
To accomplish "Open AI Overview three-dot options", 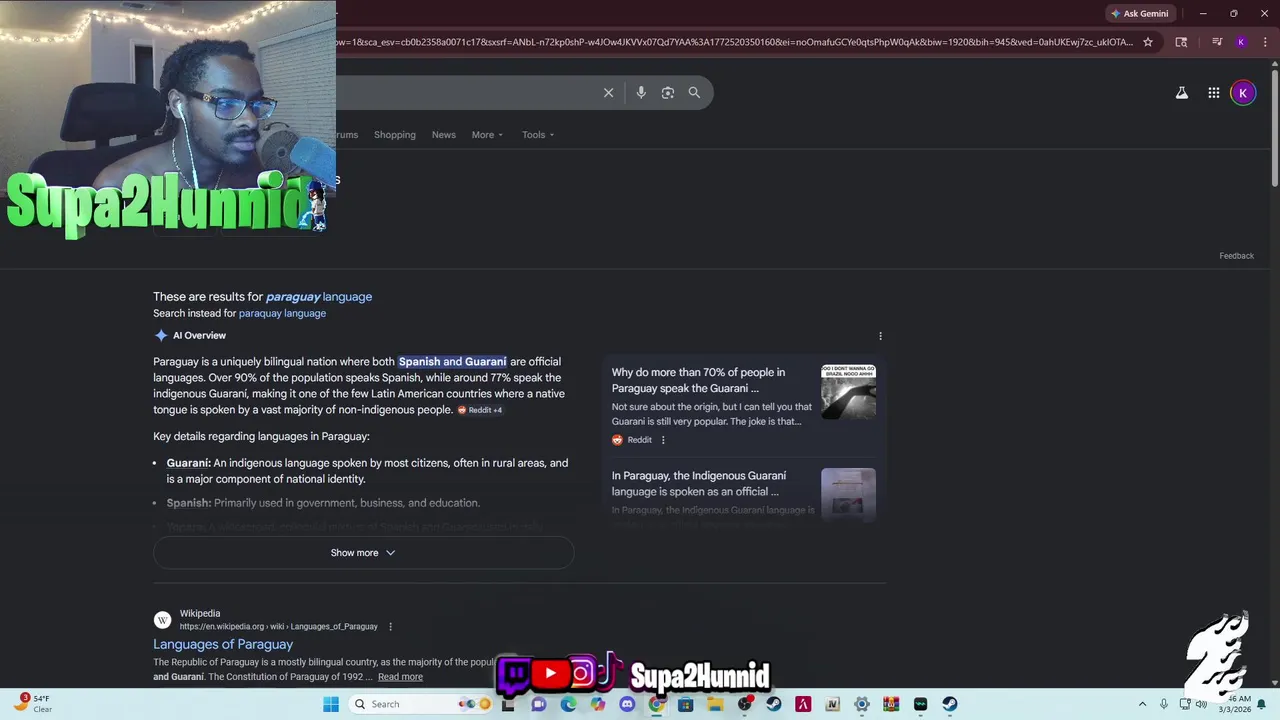I will [880, 336].
